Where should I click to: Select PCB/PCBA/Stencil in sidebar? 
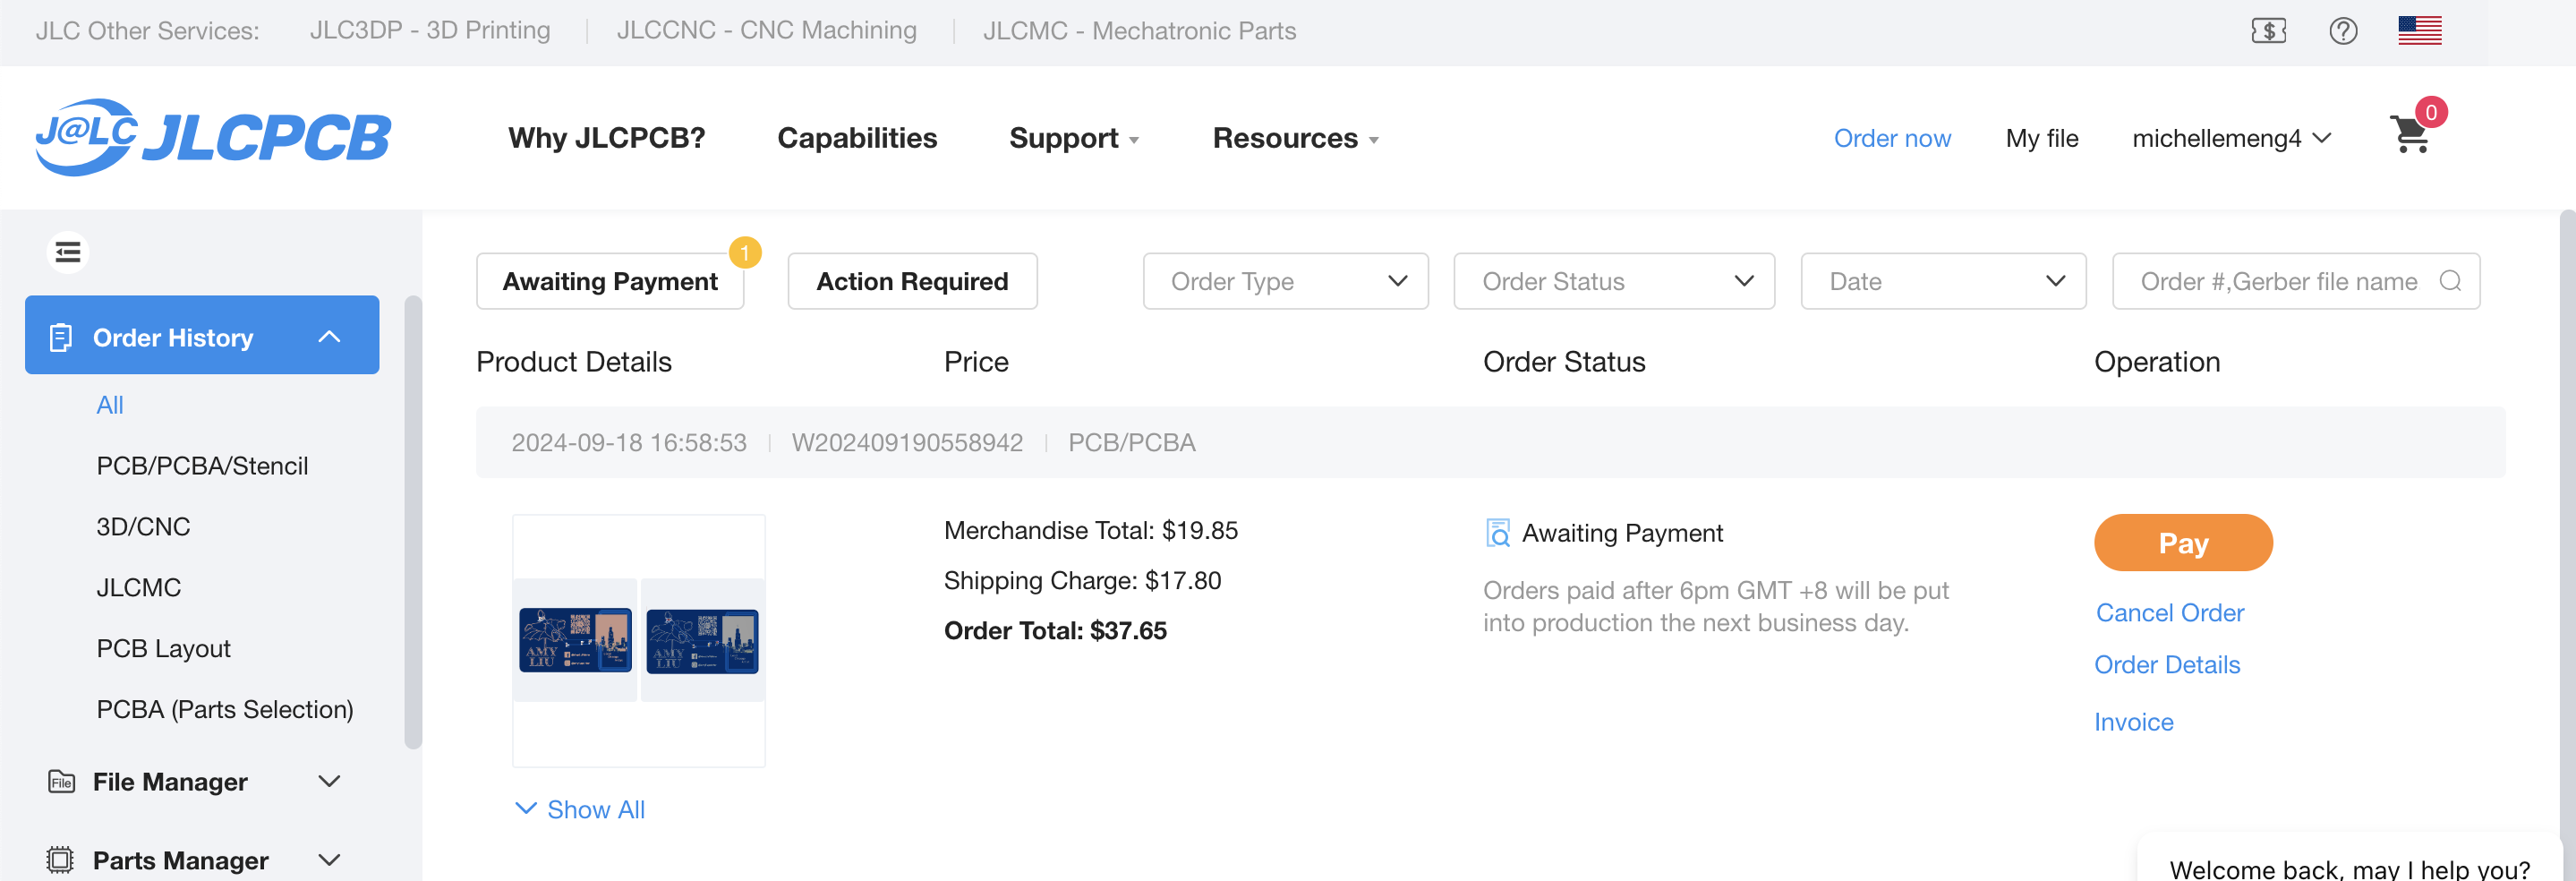click(202, 466)
